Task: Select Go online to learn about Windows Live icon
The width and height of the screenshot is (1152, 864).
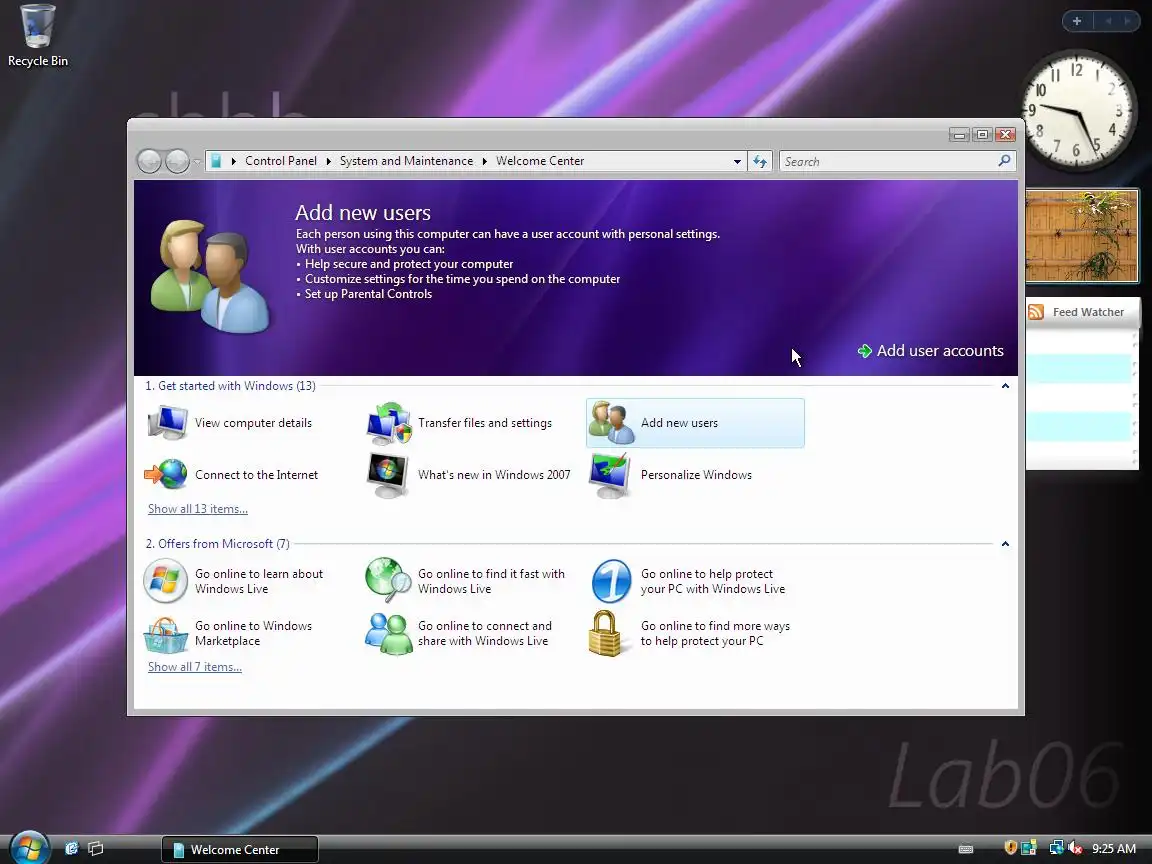Action: pyautogui.click(x=165, y=581)
